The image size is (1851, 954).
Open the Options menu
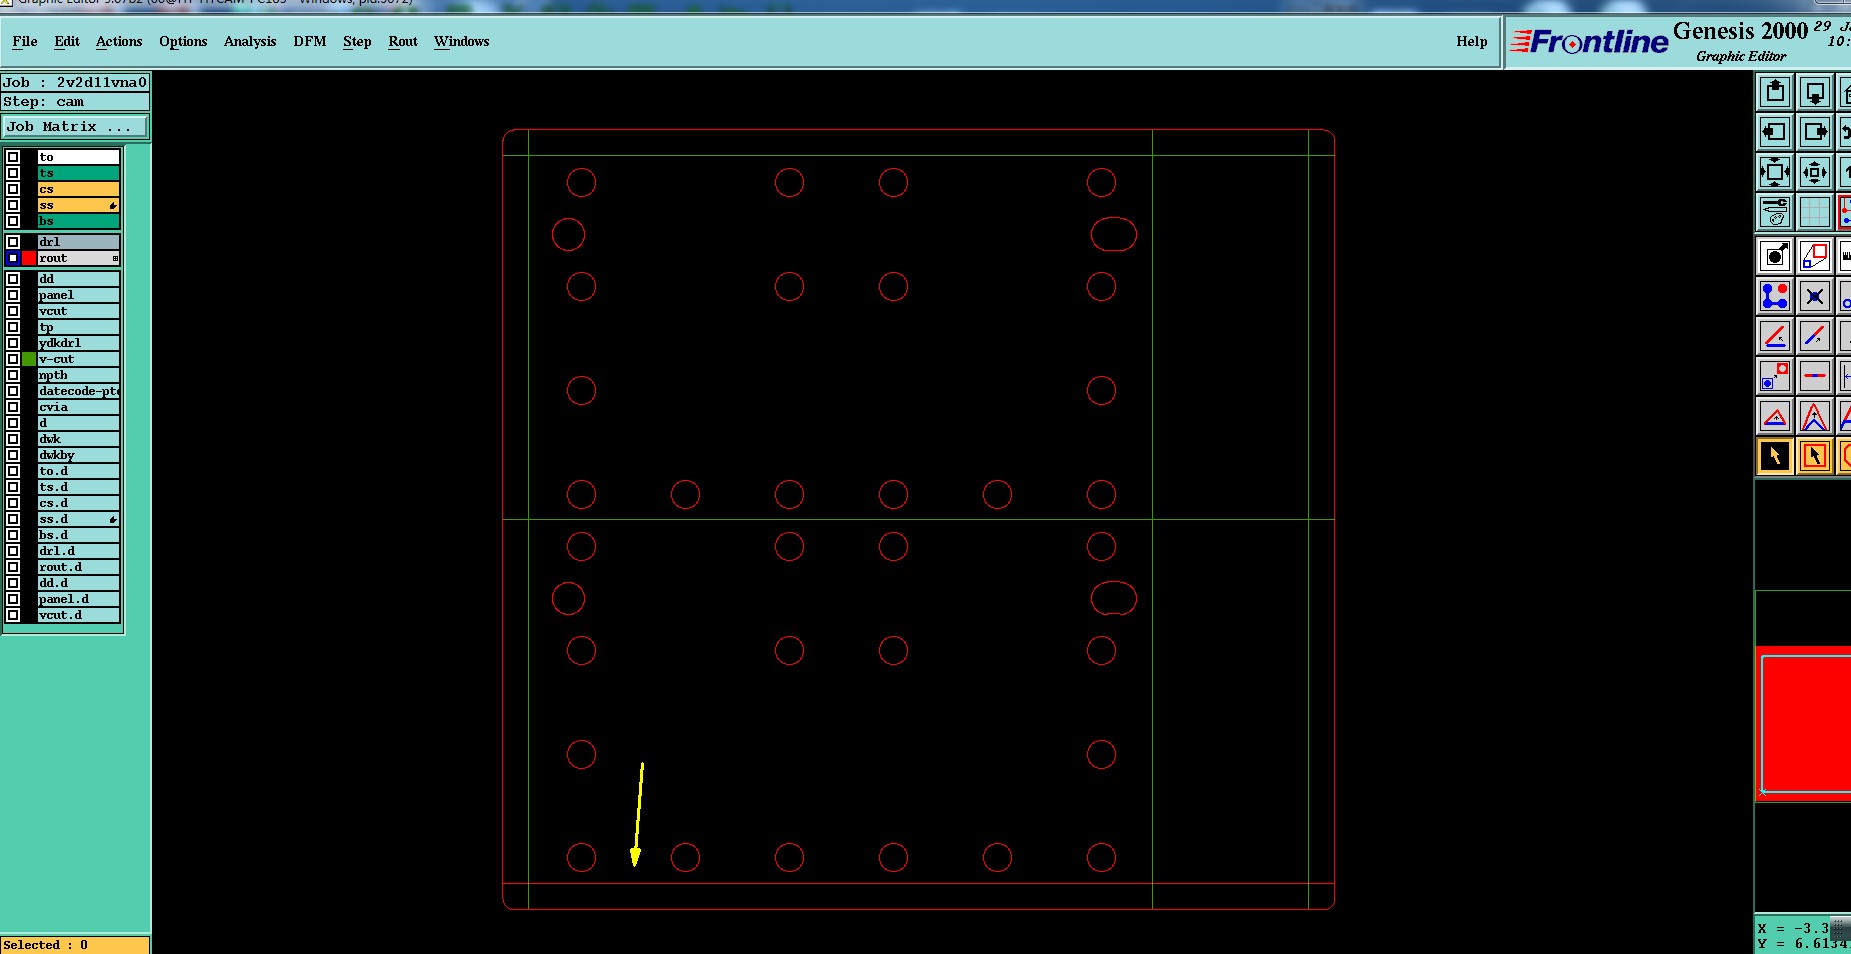pyautogui.click(x=183, y=41)
